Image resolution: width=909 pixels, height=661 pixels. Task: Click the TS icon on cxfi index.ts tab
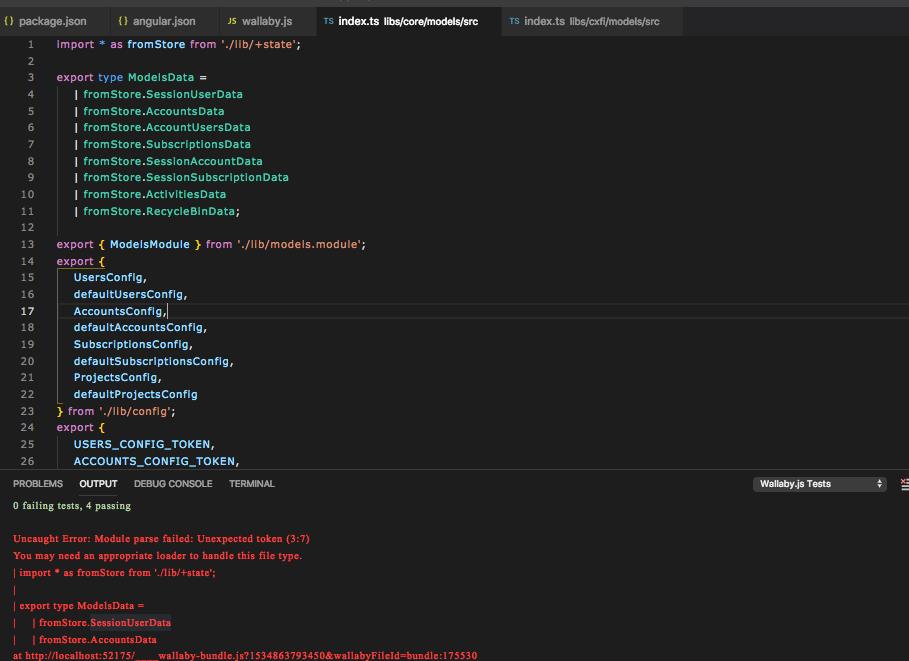coord(515,19)
